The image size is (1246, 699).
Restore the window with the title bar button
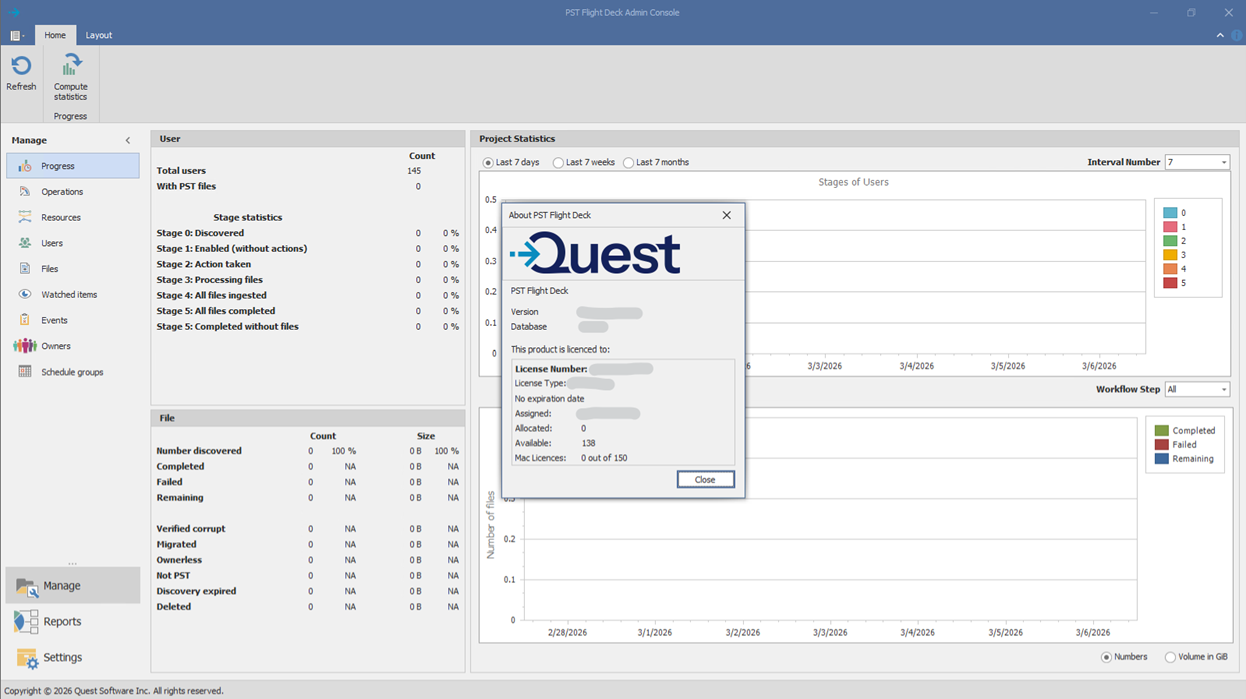pos(1191,13)
